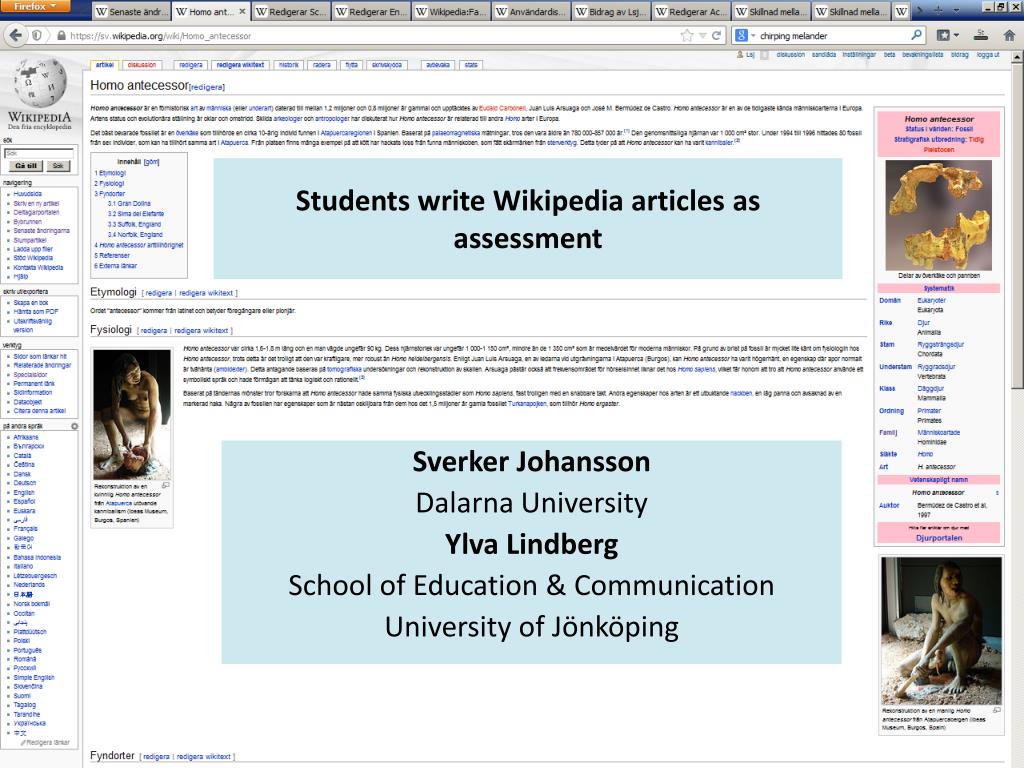This screenshot has width=1024, height=768.
Task: Click the Wikipedia globe logo
Action: coord(39,83)
